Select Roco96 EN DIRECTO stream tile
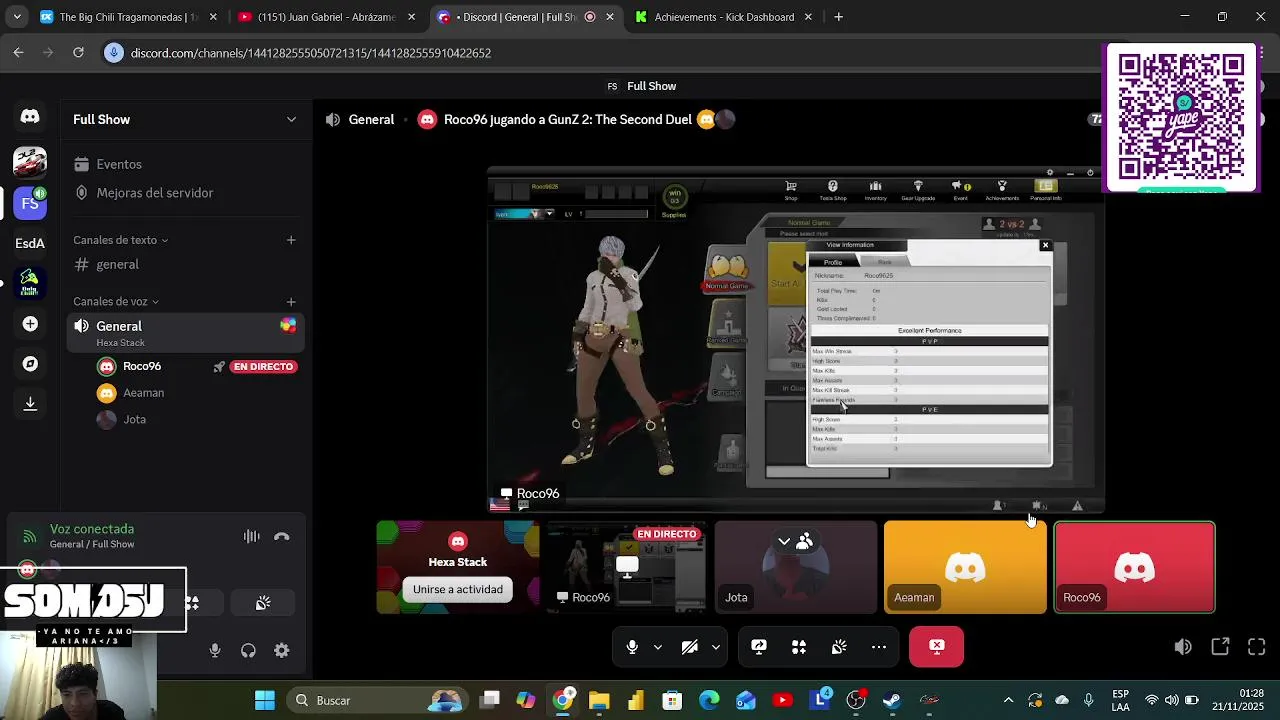The width and height of the screenshot is (1280, 720). tap(626, 567)
